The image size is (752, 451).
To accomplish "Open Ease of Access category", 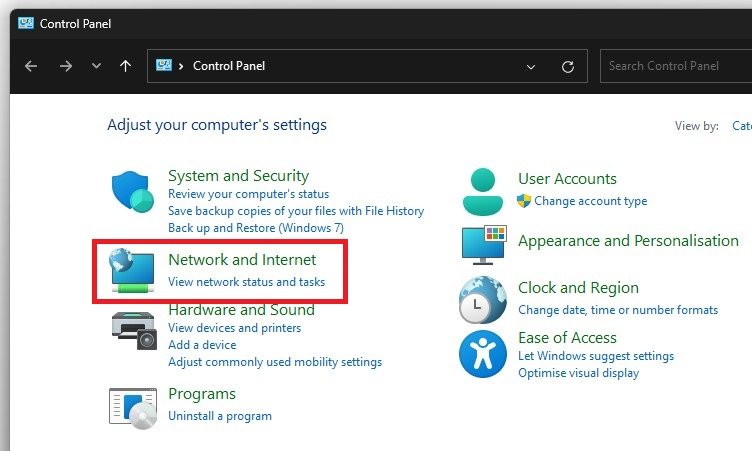I will (567, 338).
